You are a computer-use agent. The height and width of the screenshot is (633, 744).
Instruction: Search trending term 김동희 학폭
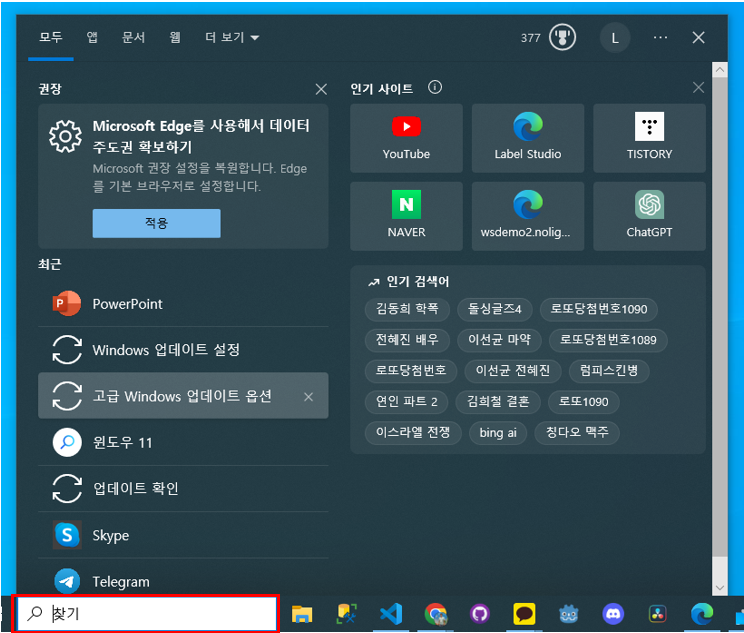407,309
